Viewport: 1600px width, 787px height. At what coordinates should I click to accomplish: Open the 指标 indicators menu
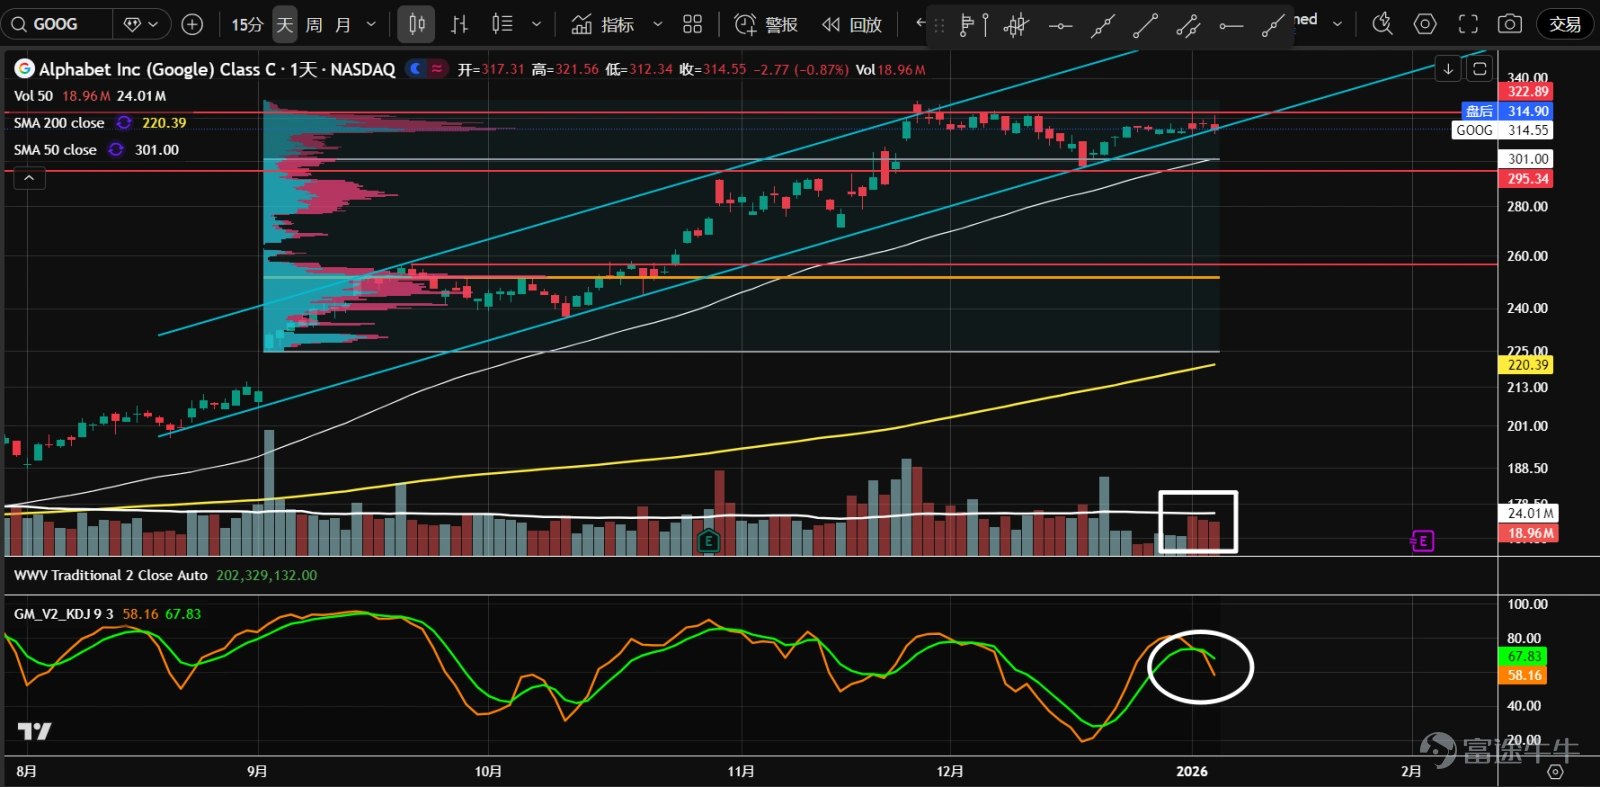click(x=603, y=24)
